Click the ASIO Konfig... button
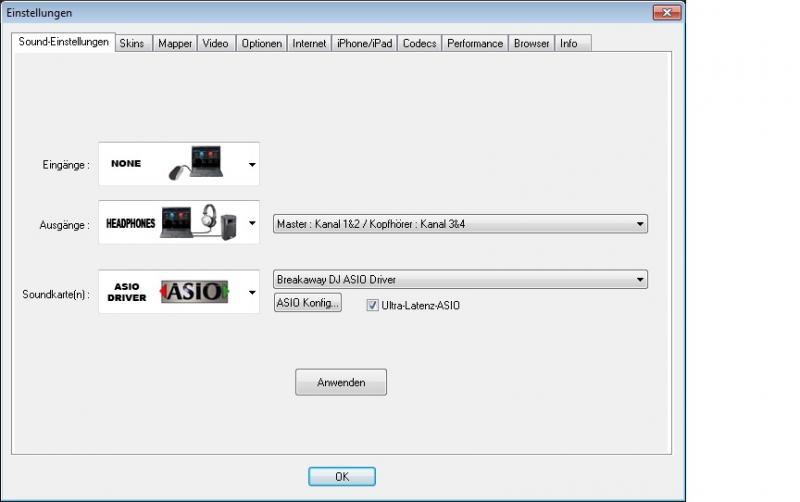 click(x=308, y=303)
